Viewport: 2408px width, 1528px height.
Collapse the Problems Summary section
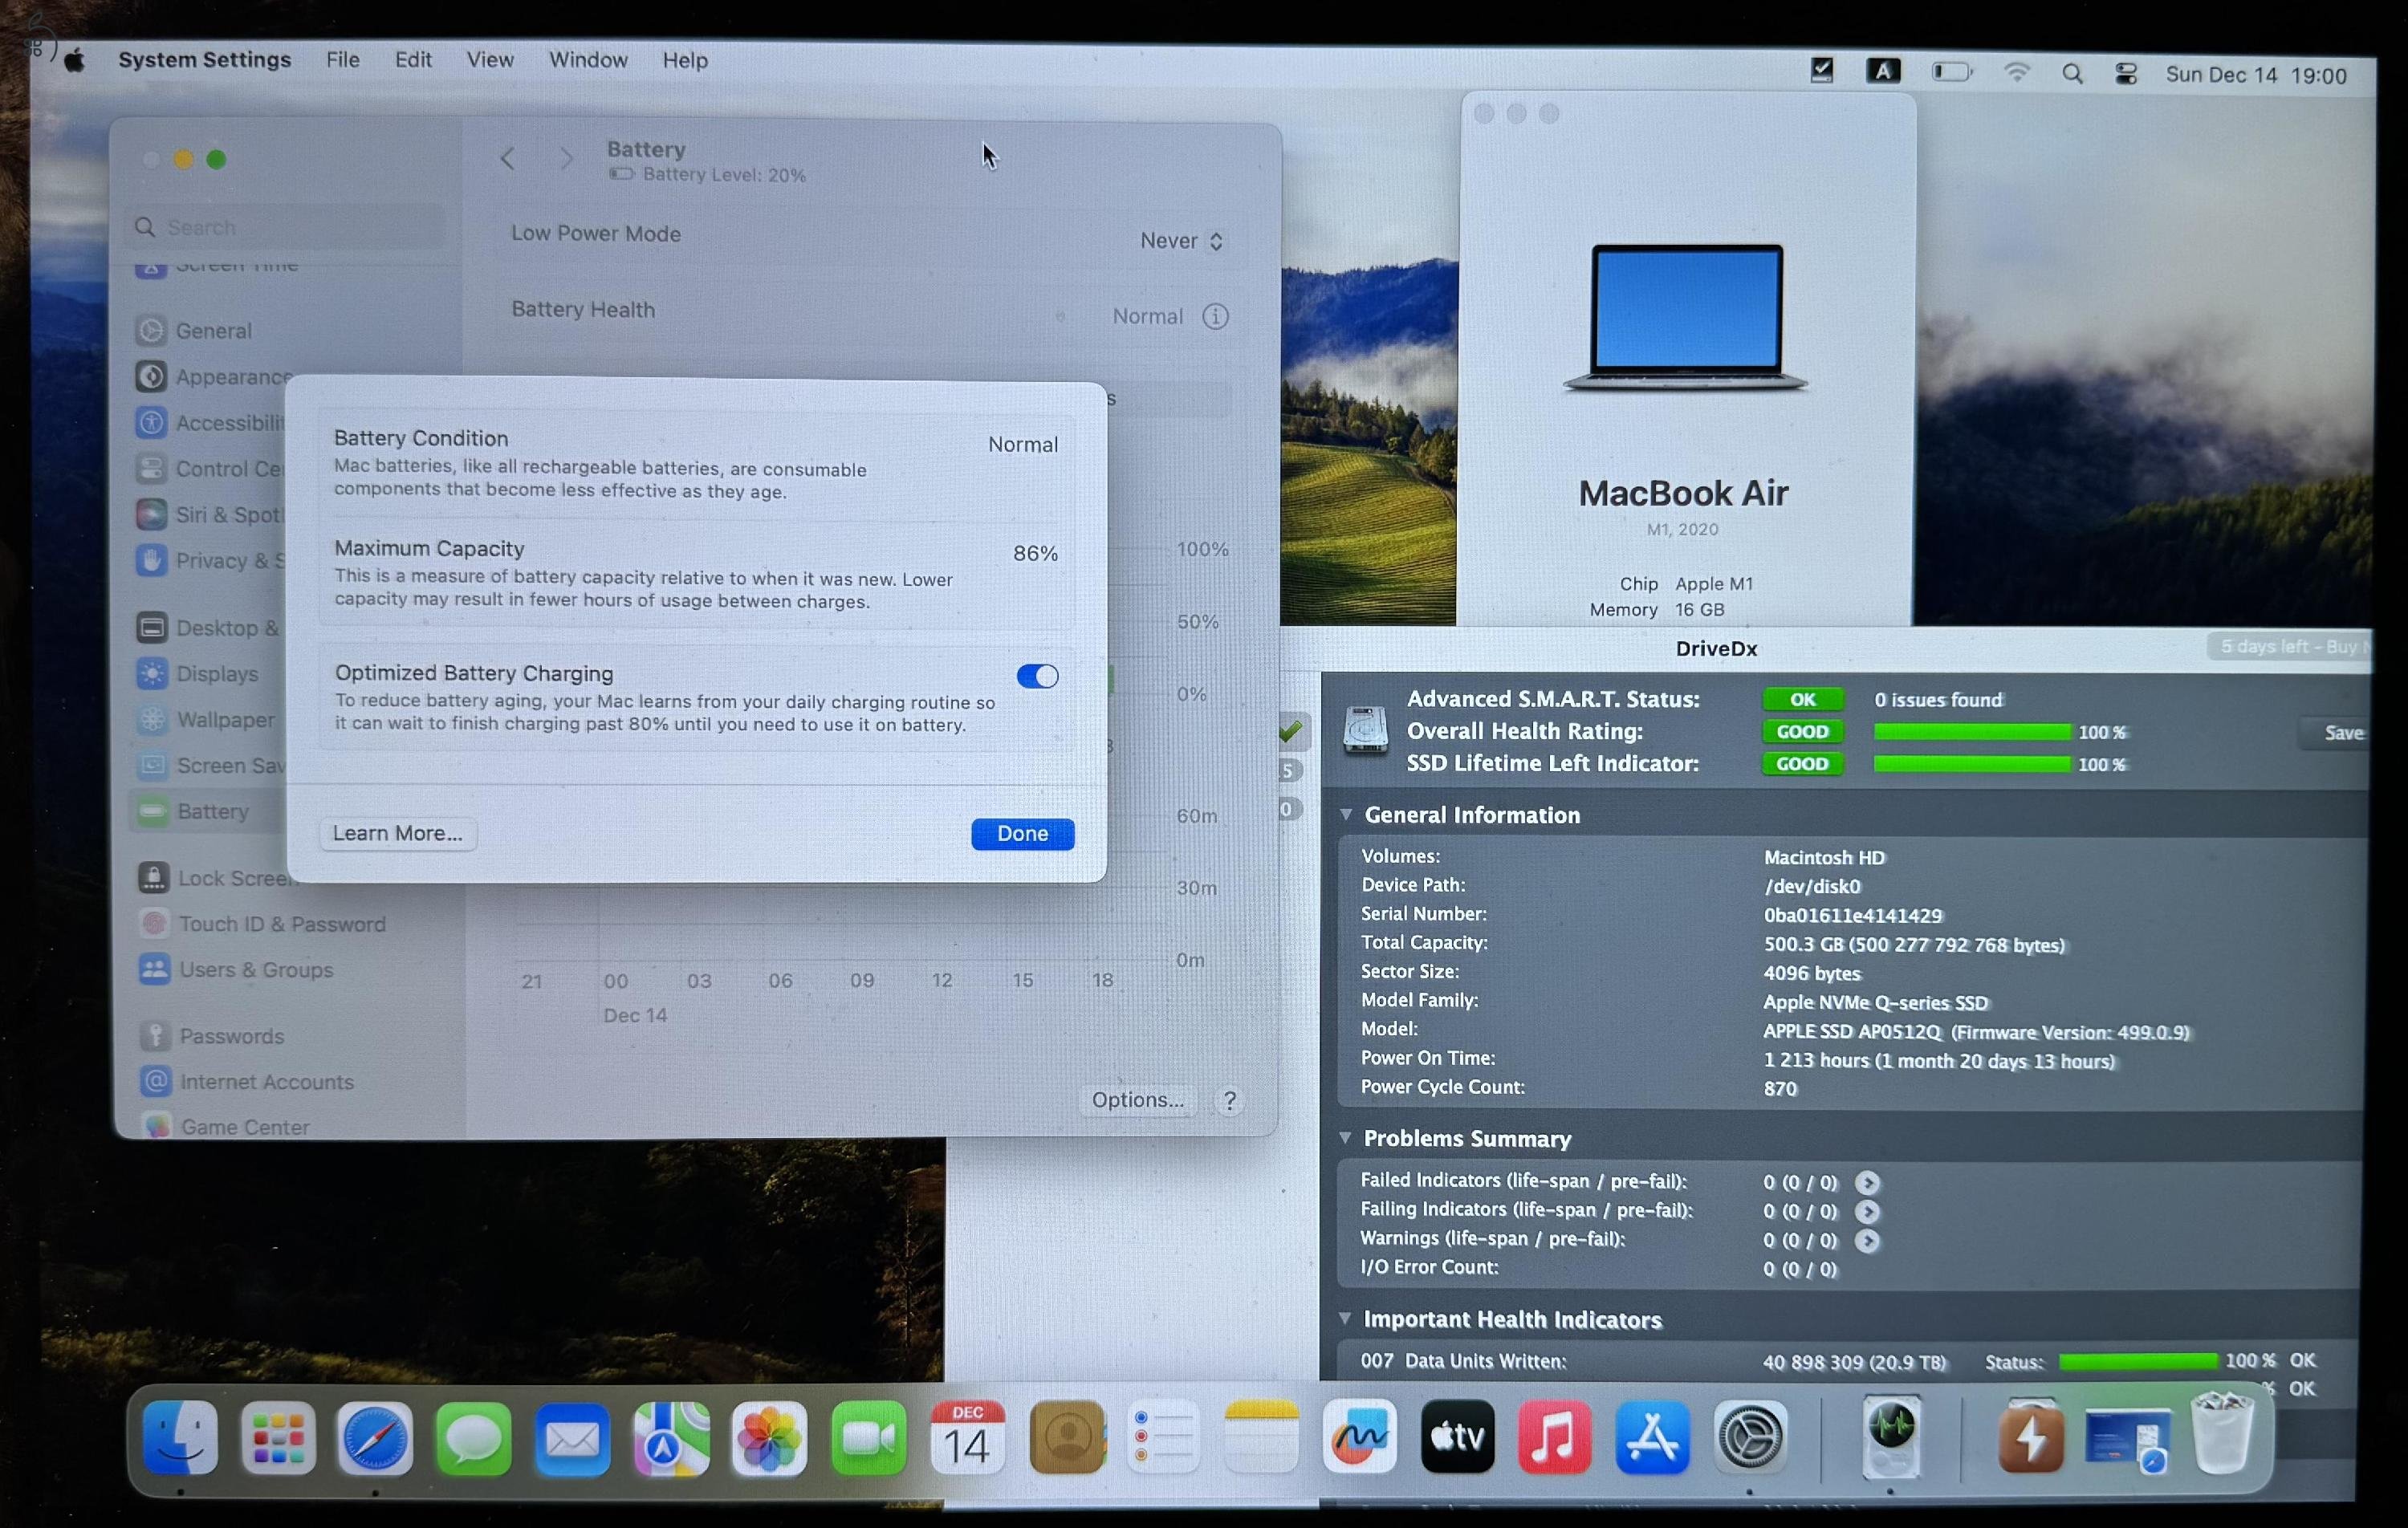(x=1345, y=1139)
